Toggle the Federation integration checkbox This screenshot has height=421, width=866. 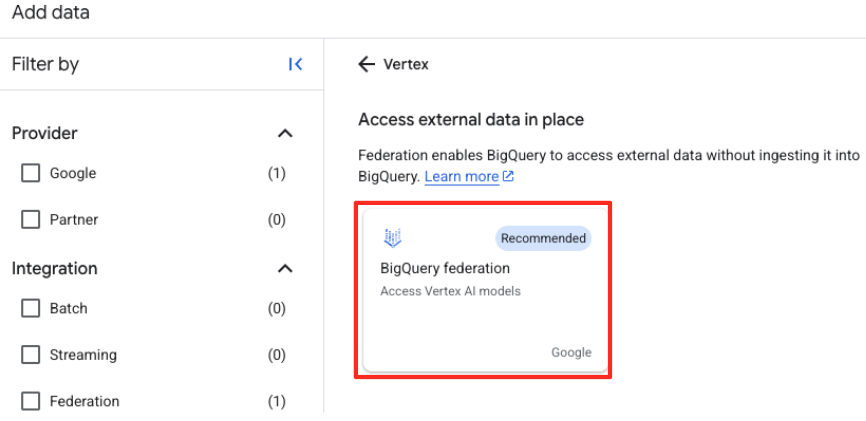tap(31, 401)
